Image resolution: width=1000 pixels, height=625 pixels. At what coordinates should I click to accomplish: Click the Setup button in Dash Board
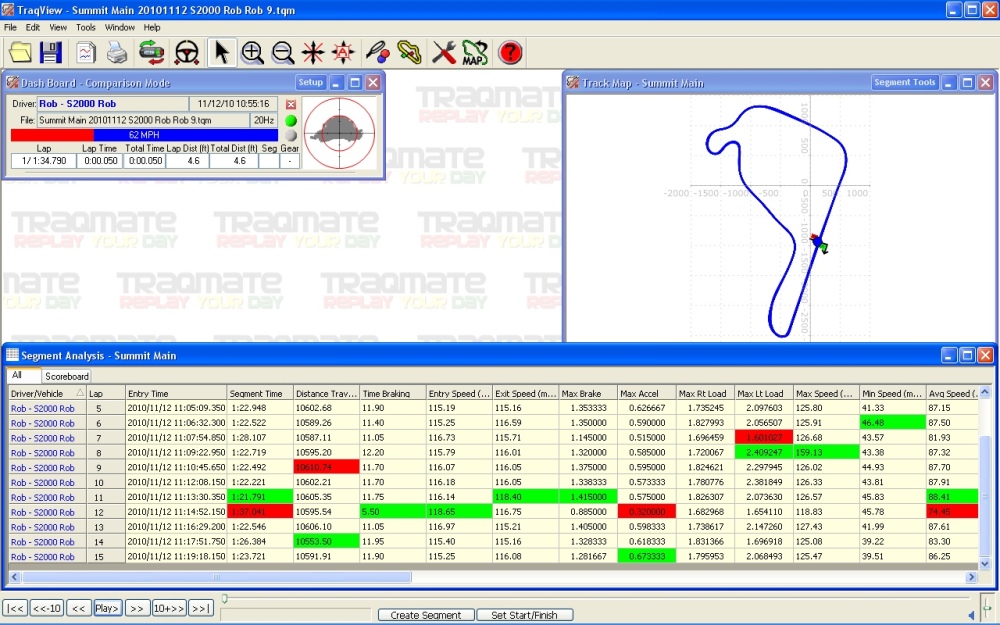311,82
